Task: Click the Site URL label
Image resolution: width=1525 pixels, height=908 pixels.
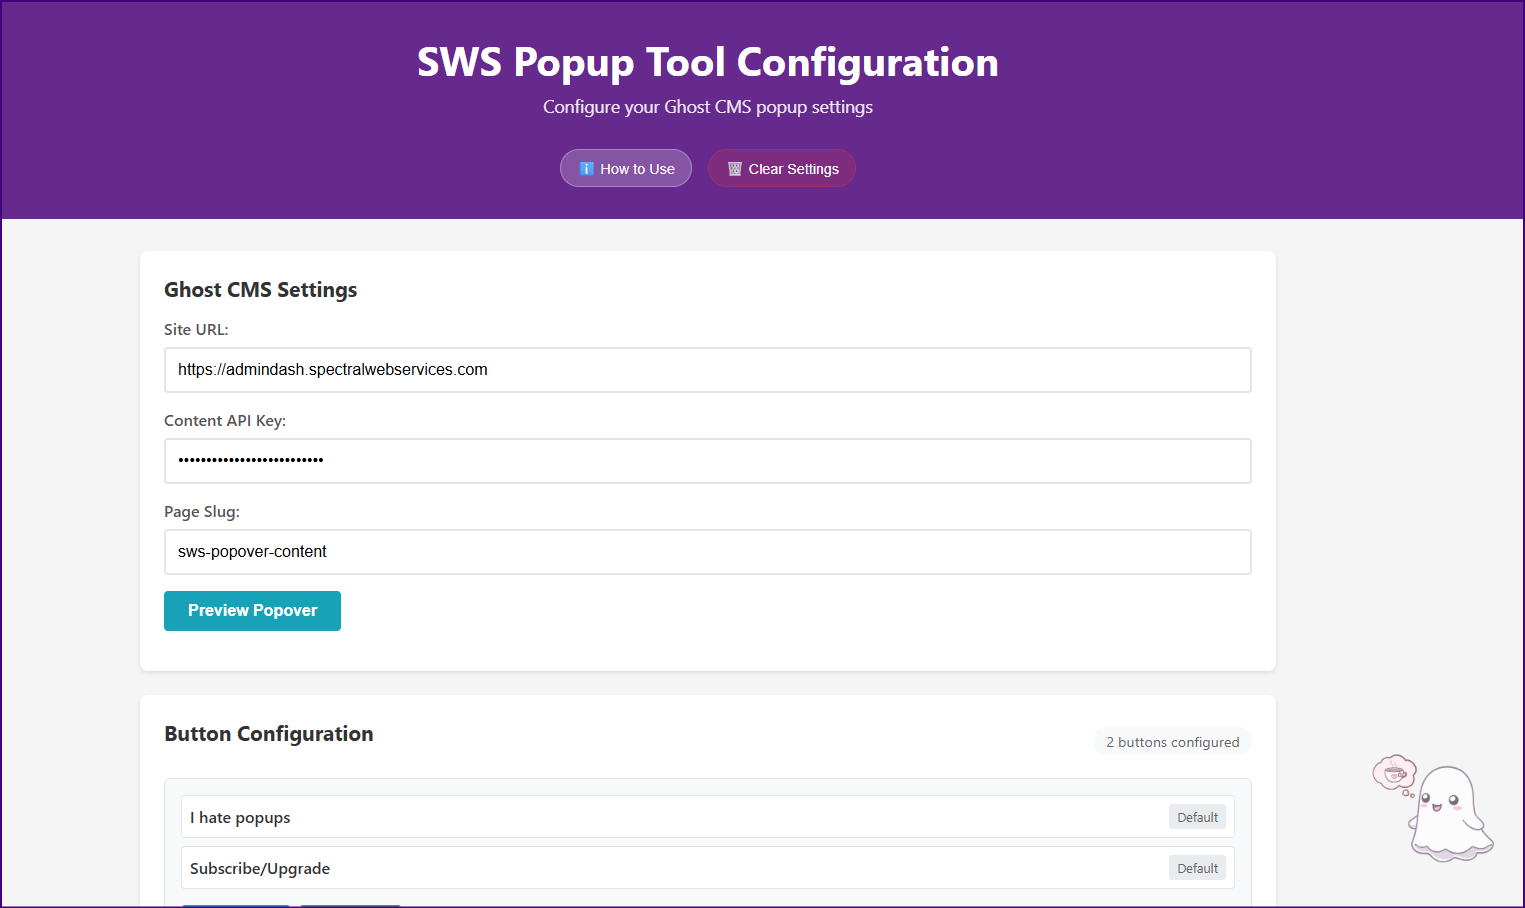Action: (196, 329)
